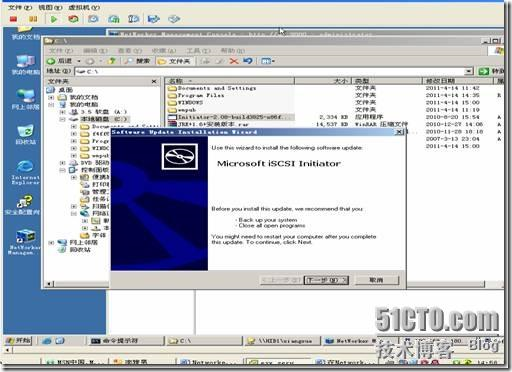Close the Software Update Installation Wizard dialog
The image size is (512, 372).
coord(399,132)
